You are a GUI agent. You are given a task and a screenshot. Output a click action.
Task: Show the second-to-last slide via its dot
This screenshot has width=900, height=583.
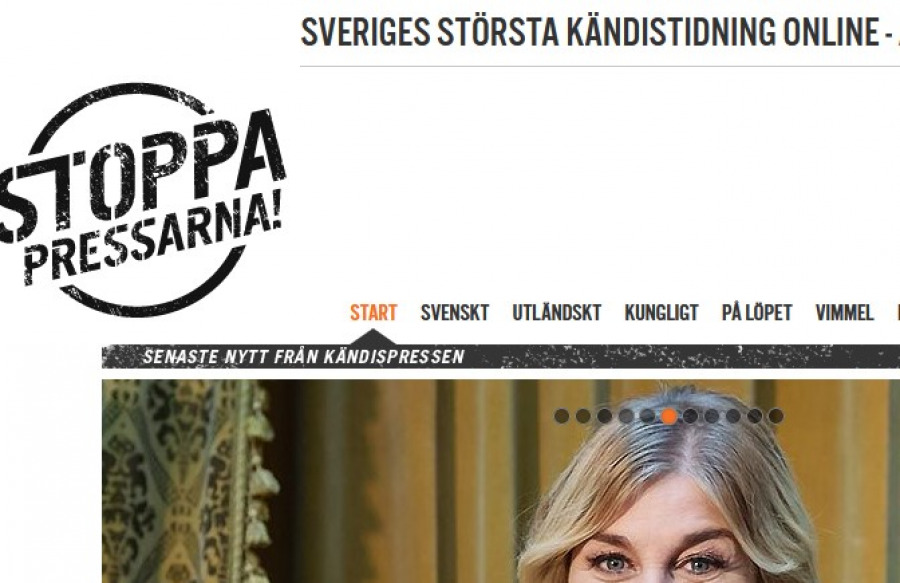click(x=755, y=416)
